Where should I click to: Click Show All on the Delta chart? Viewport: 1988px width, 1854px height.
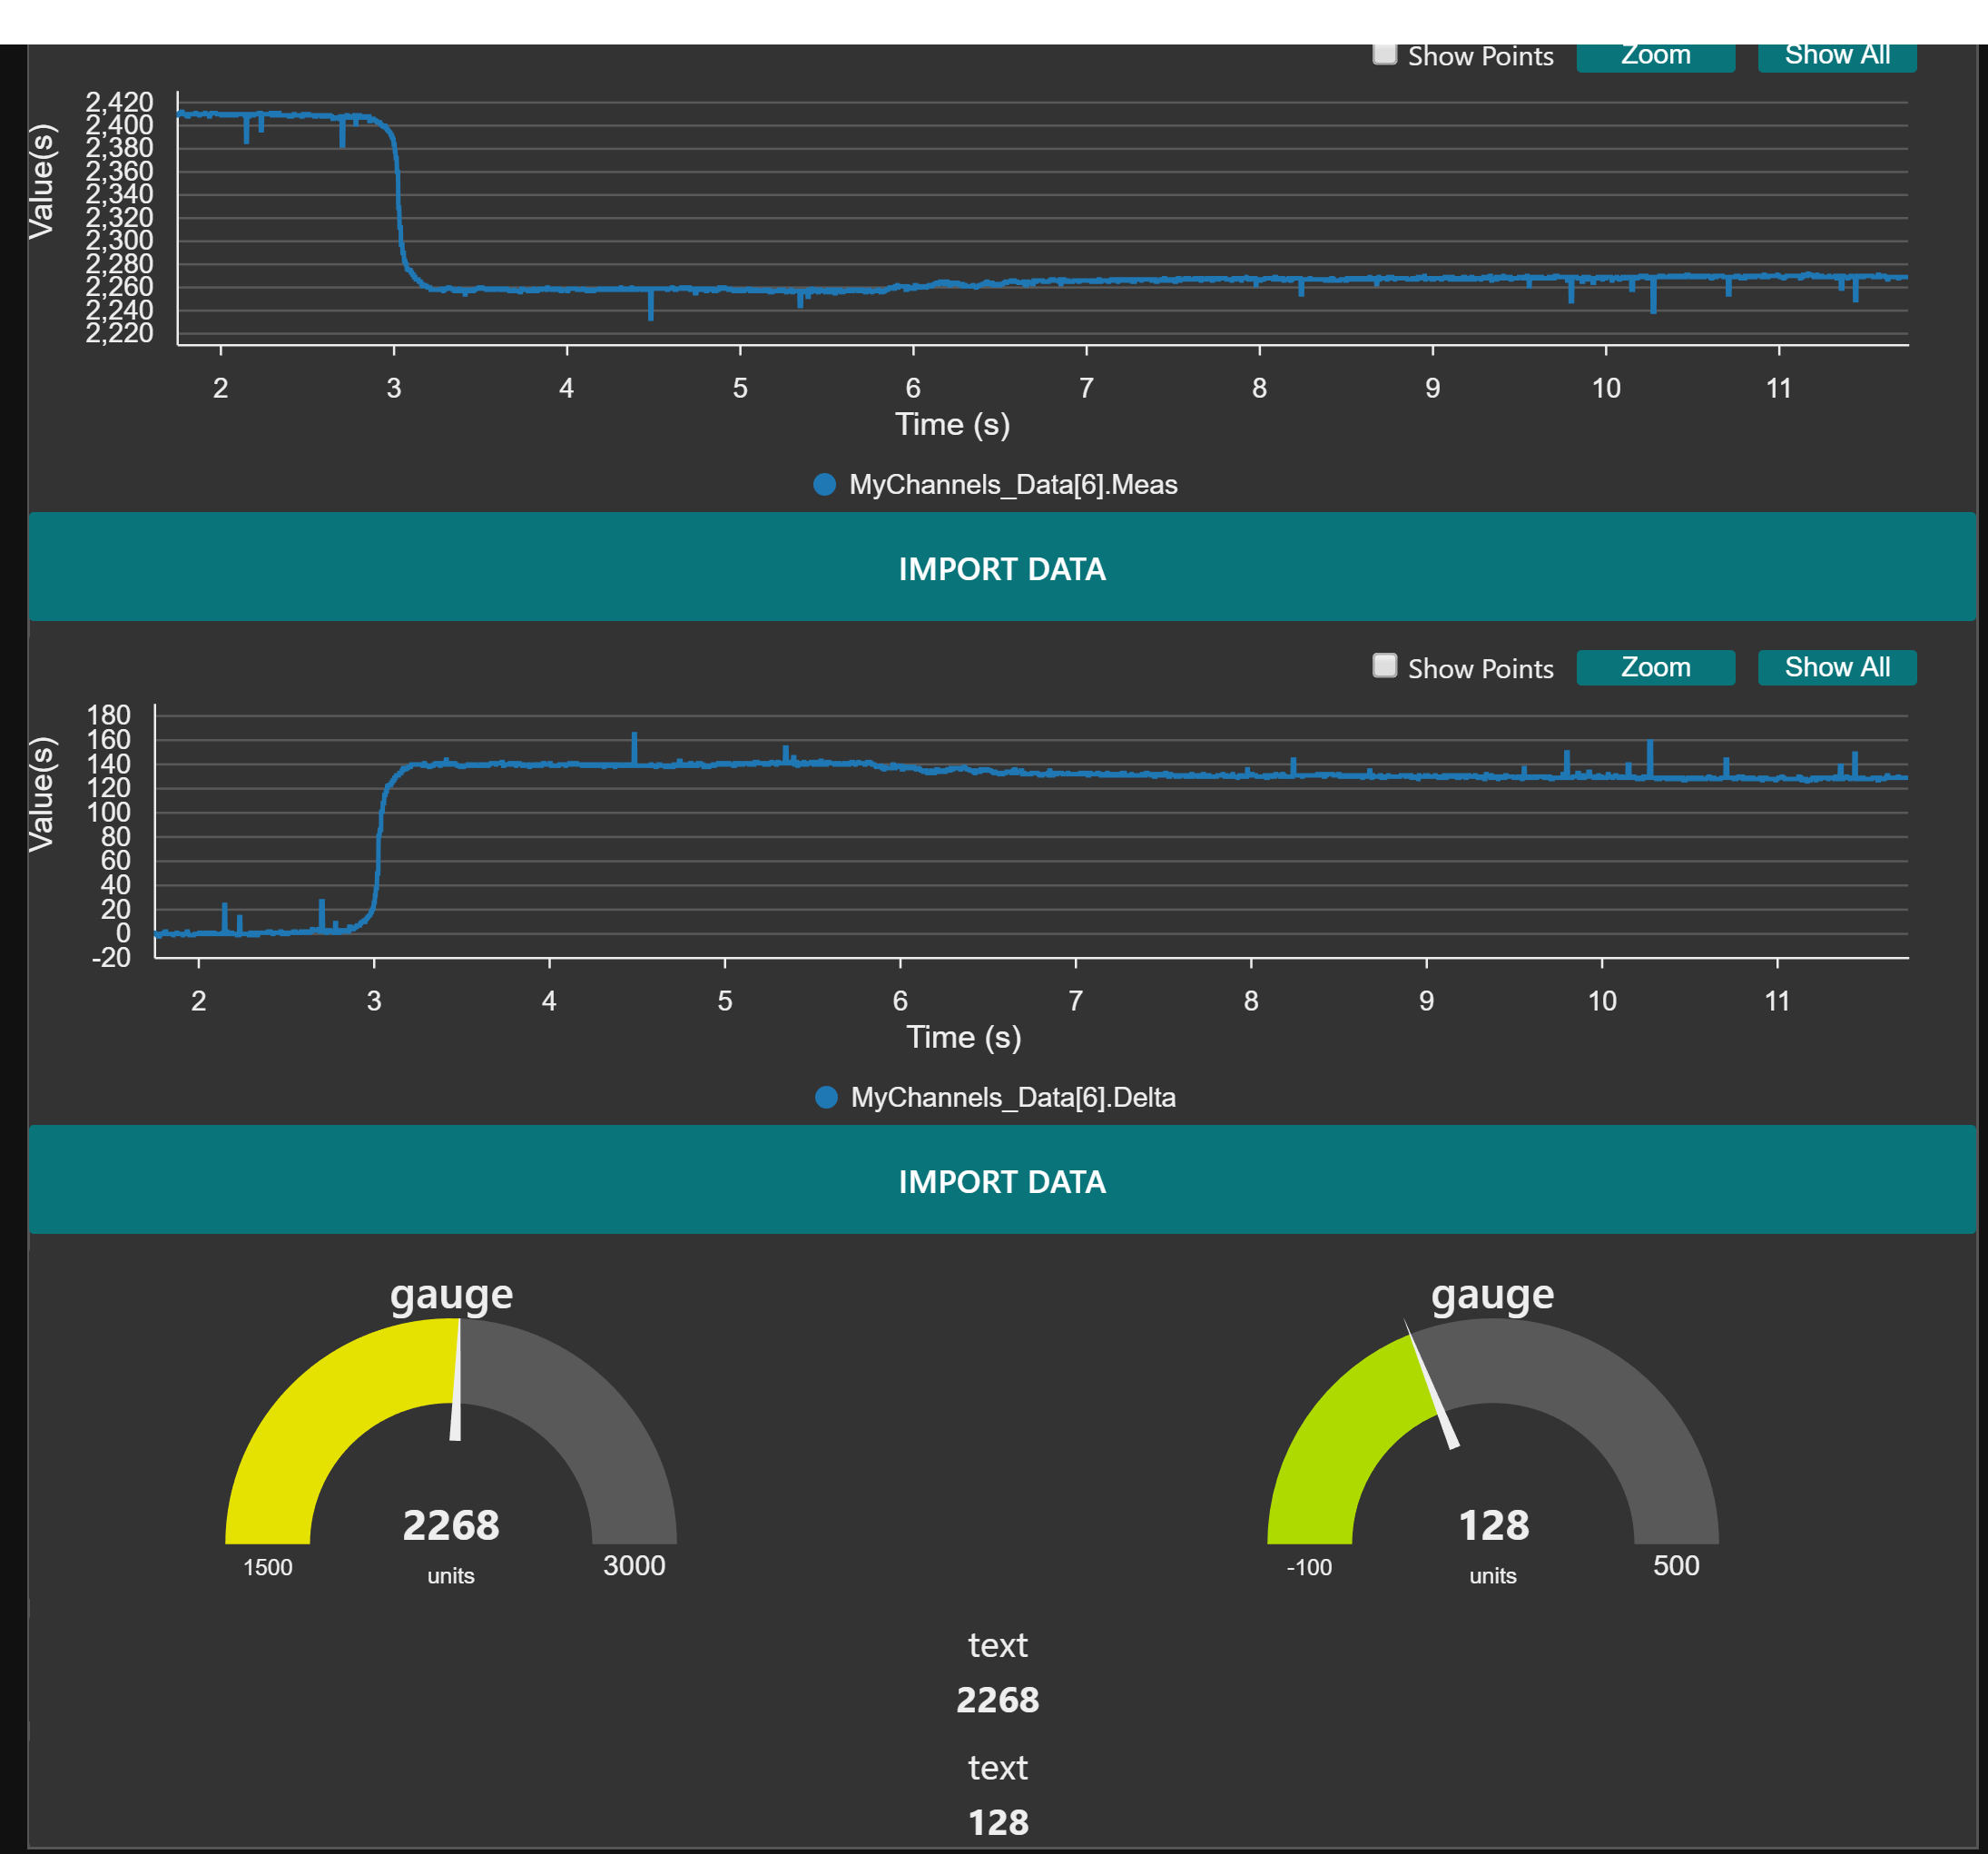(x=1836, y=666)
